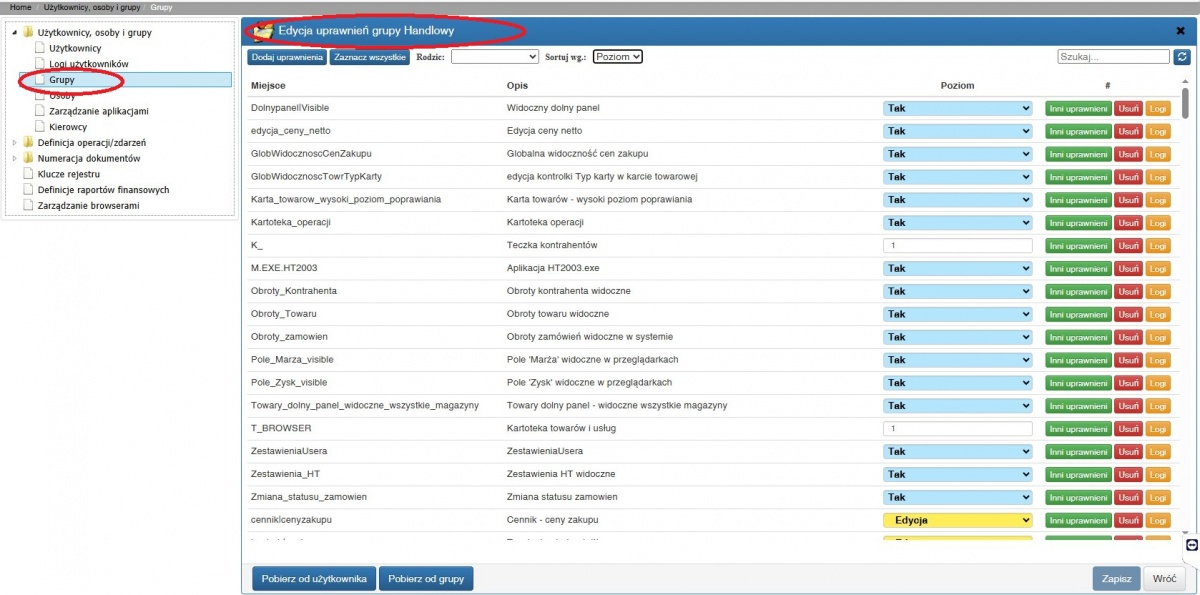The height and width of the screenshot is (595, 1200).
Task: Expand the Definicja operacji/zdarzeń tree node
Action: [x=14, y=142]
